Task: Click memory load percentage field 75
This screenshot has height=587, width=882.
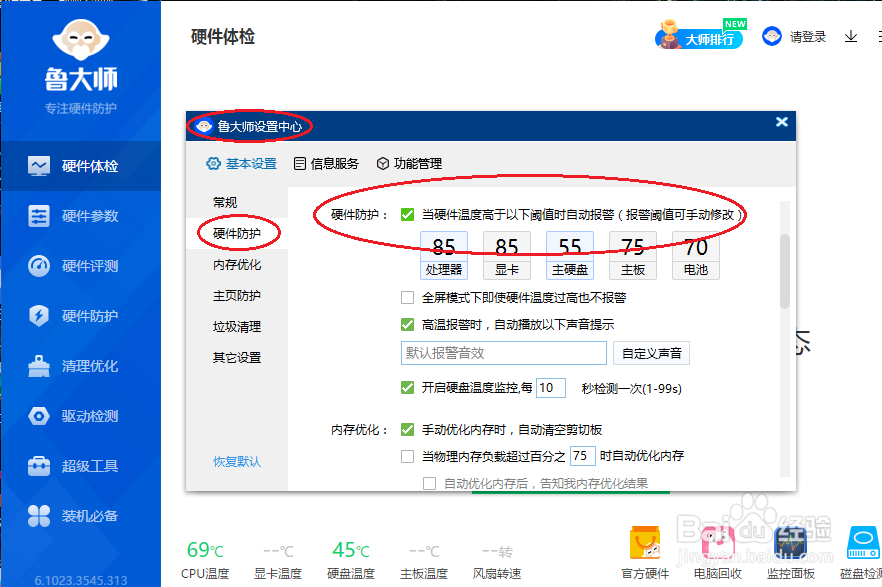Action: (x=583, y=455)
